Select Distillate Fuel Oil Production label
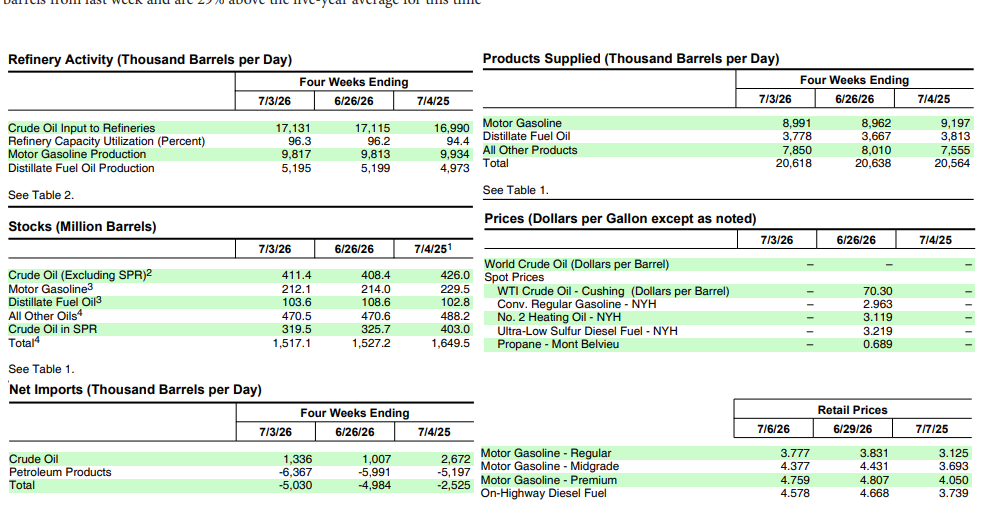The image size is (990, 515). pyautogui.click(x=81, y=169)
